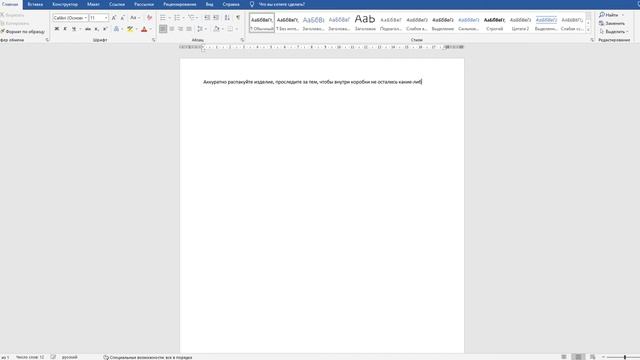
Task: Apply the Цитата 2 style
Action: coord(520,22)
